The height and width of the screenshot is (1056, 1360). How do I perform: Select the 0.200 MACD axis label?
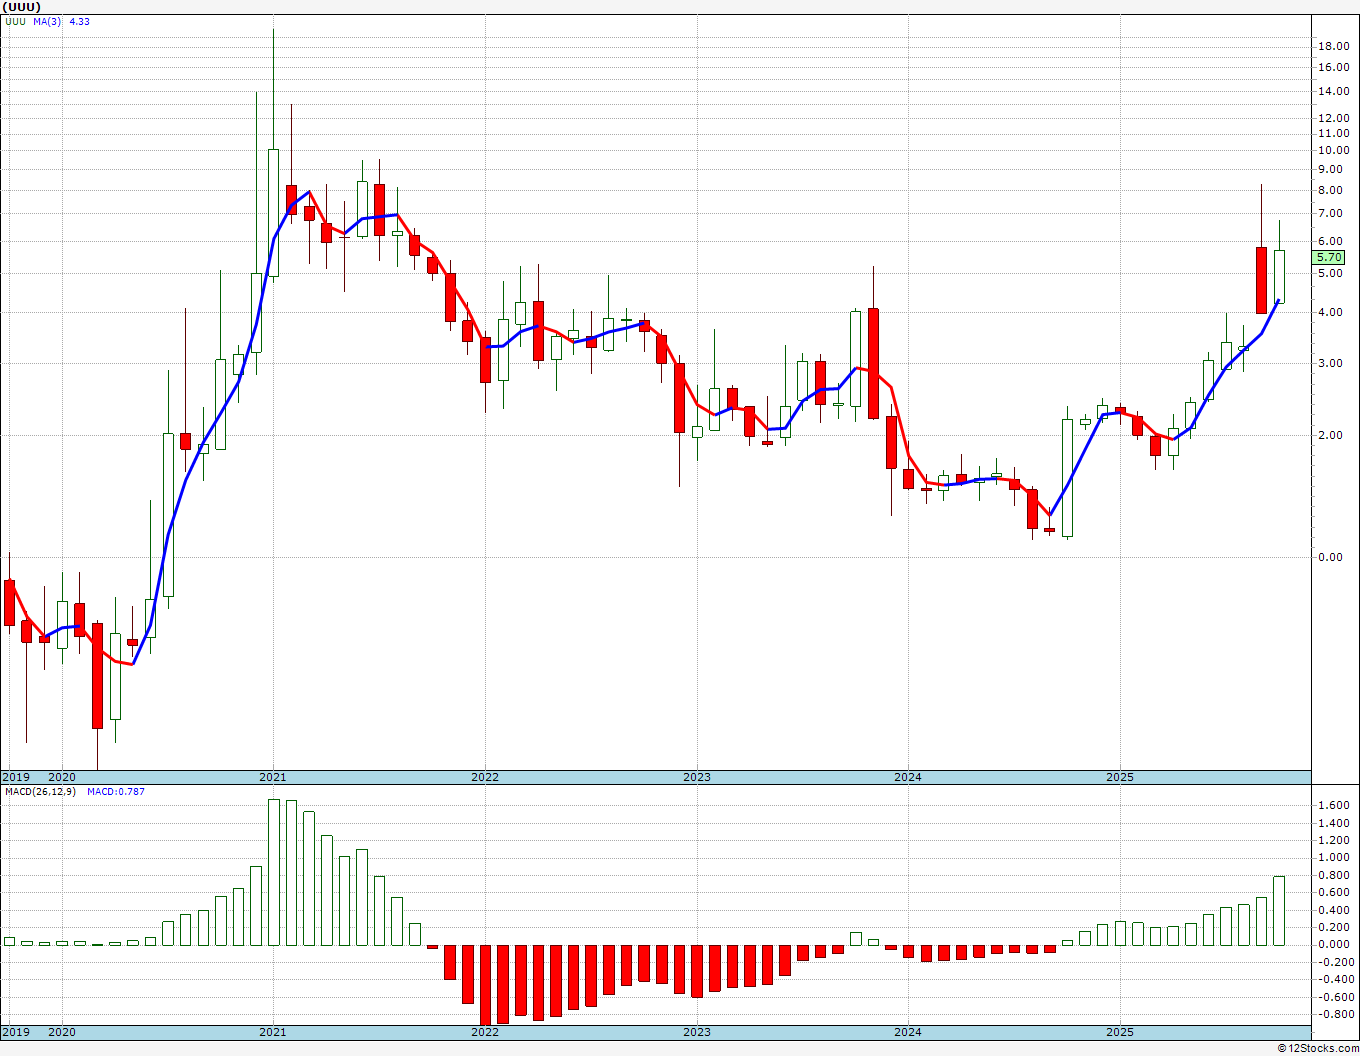[x=1334, y=927]
